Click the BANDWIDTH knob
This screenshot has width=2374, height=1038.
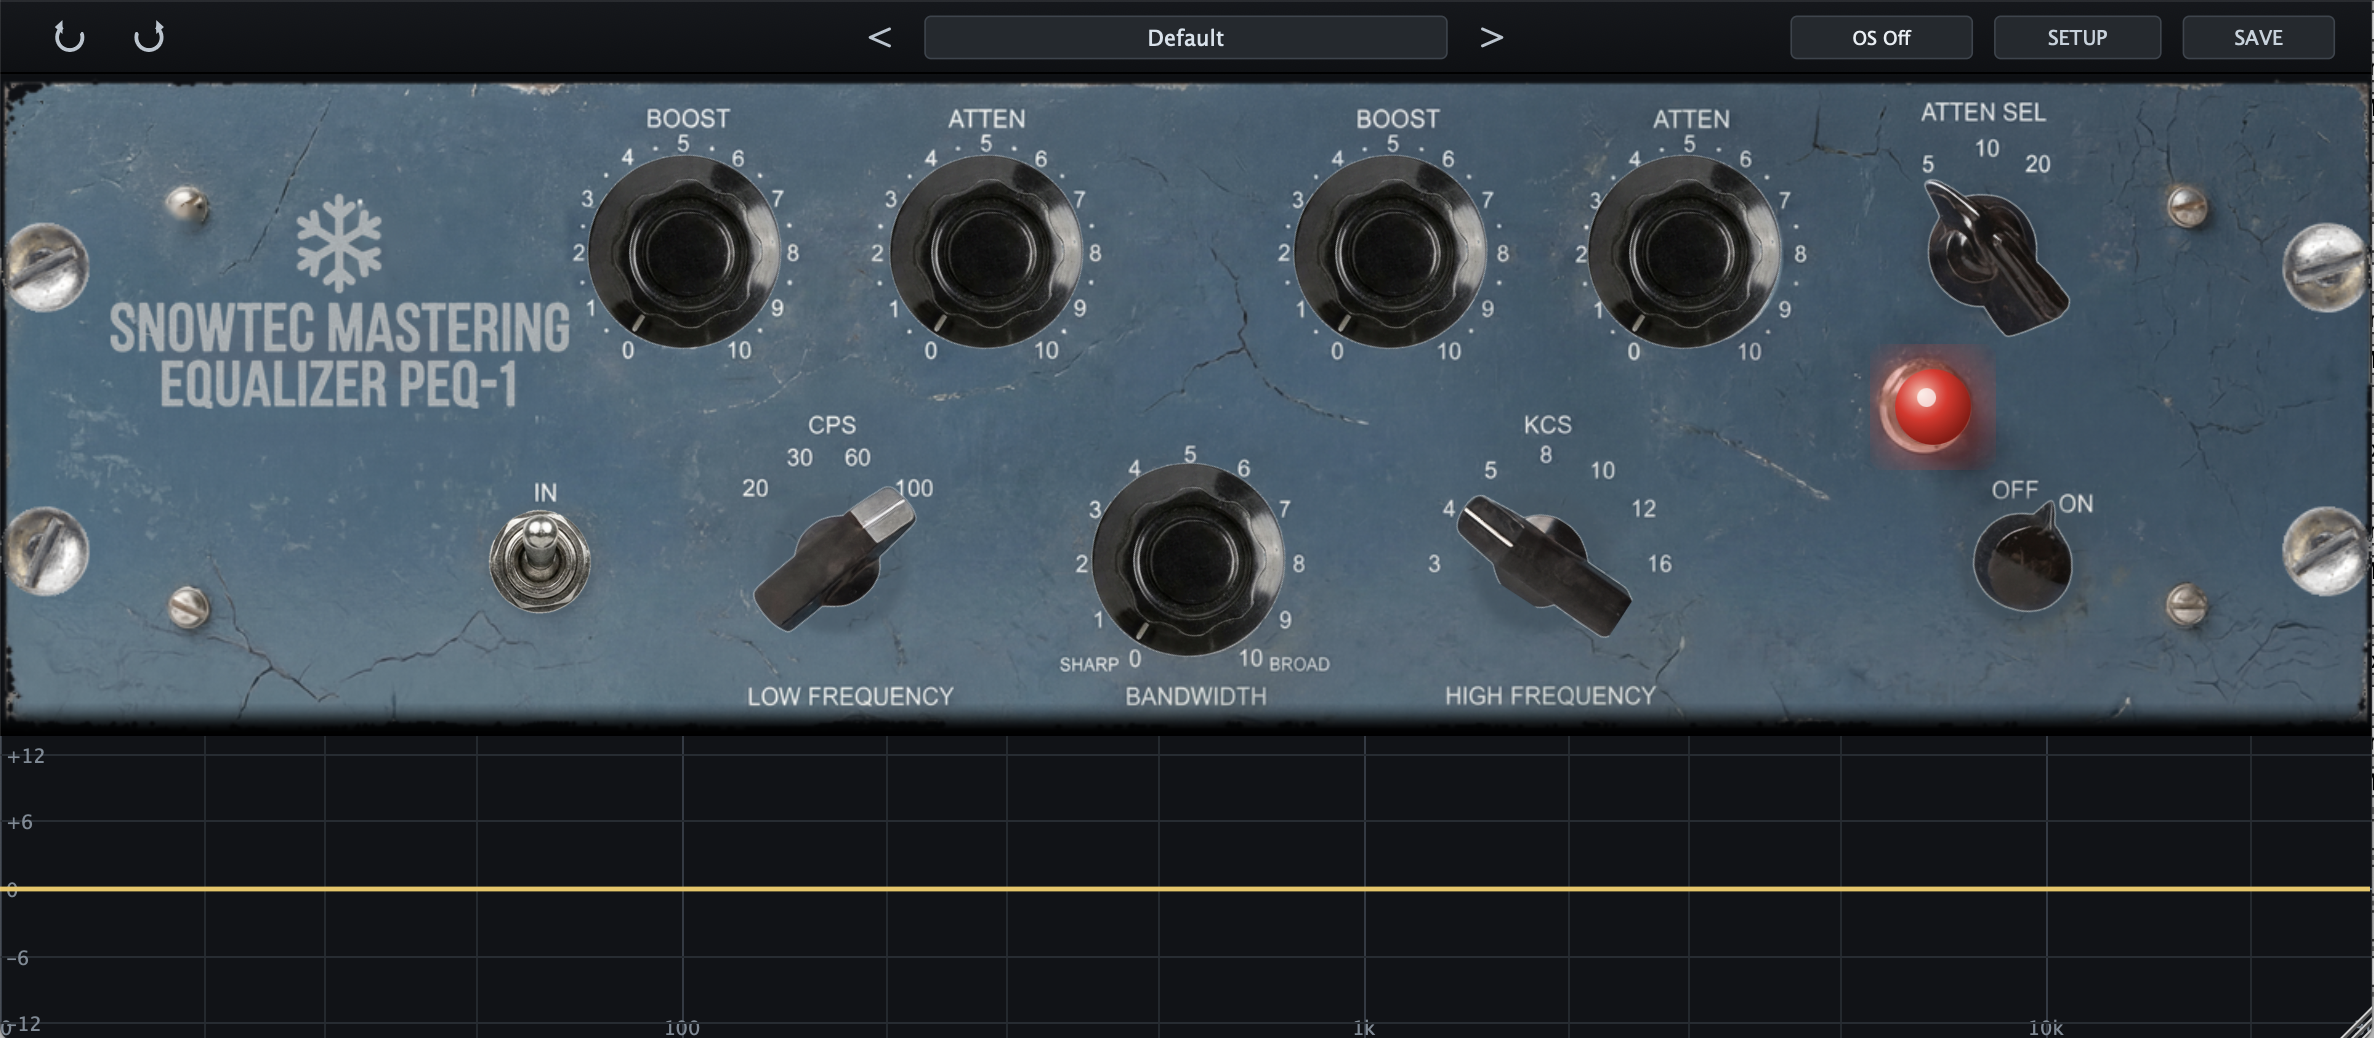click(x=1188, y=560)
